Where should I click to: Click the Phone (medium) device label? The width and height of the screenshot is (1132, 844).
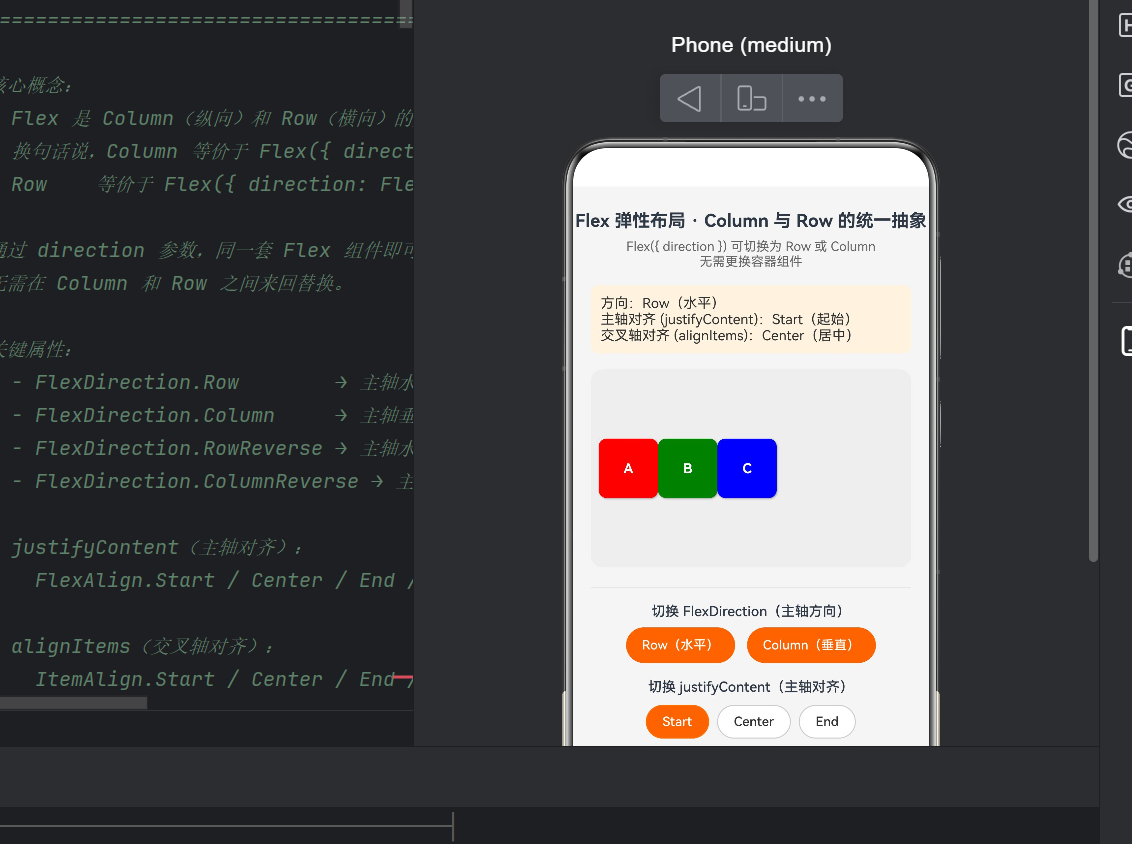tap(751, 45)
